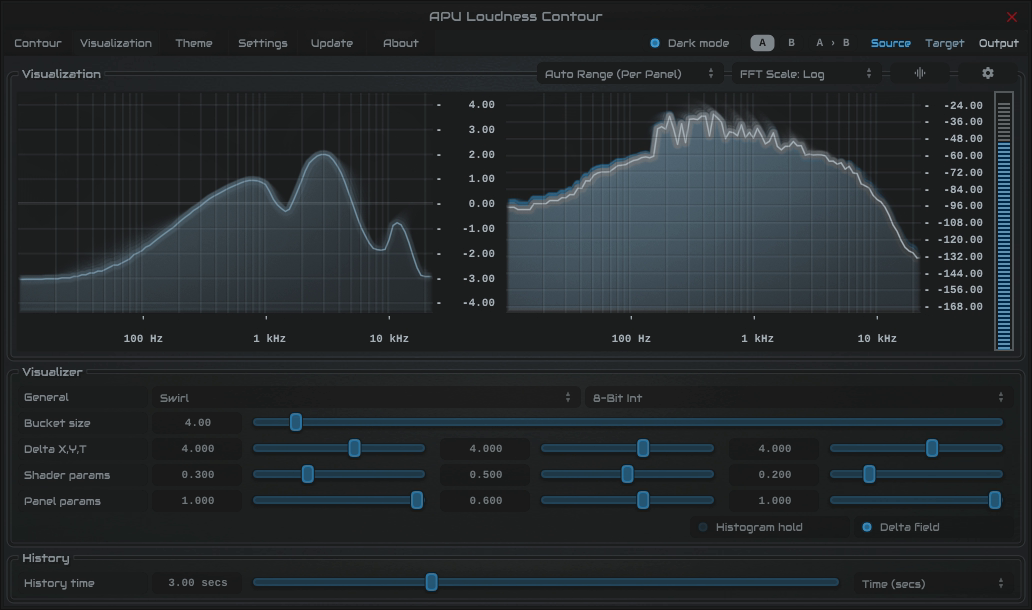Open visualization options via the gear icon

pyautogui.click(x=987, y=74)
